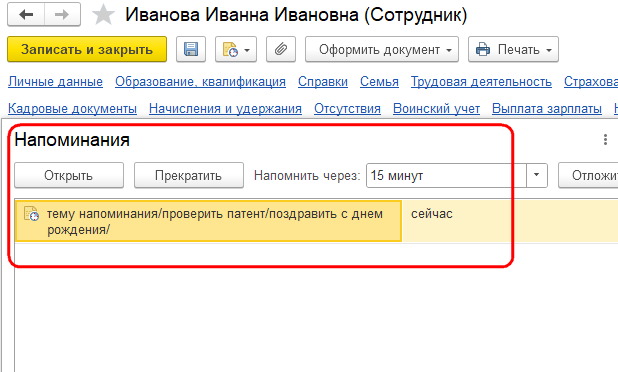
Task: Open the Выплата зарплаты link
Action: pos(547,108)
